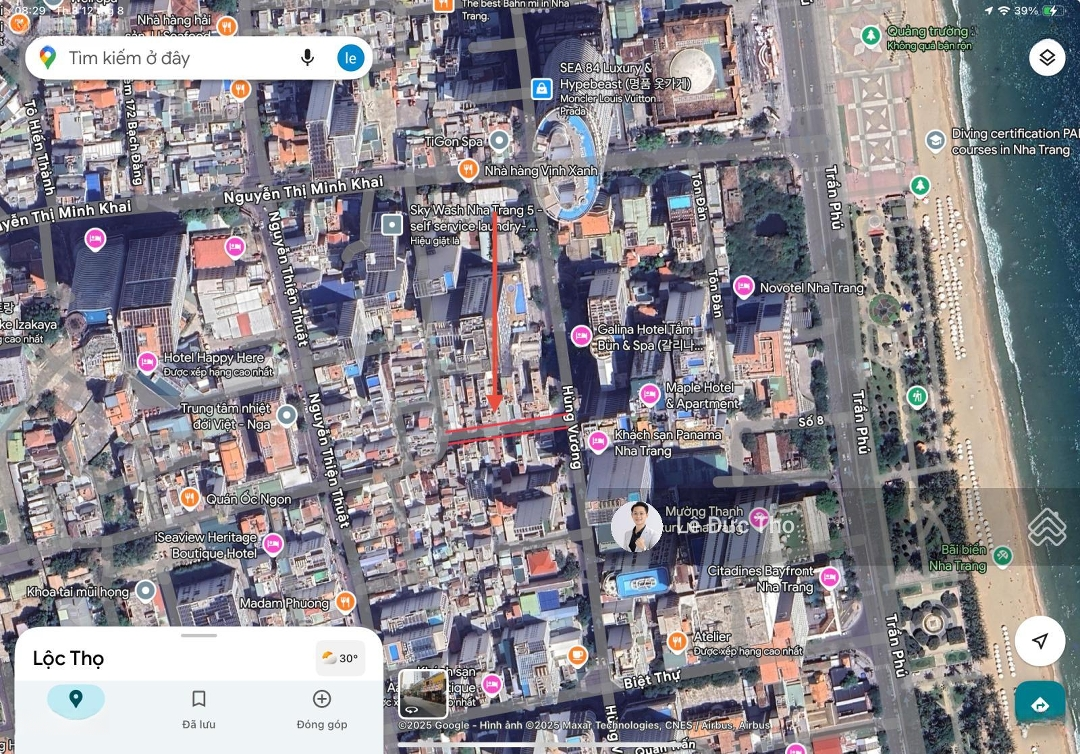Tap the Quán Ốc Ngon restaurant pin

click(x=189, y=498)
